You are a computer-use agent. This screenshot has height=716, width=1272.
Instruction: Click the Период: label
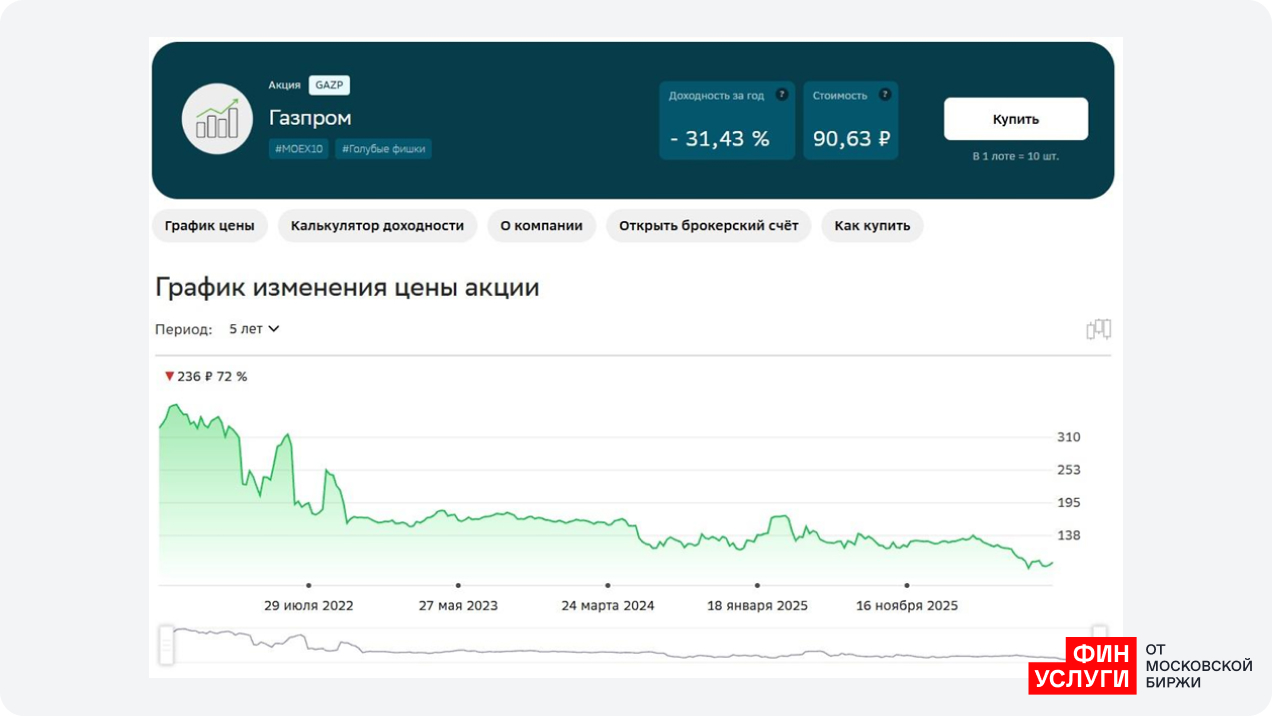point(184,329)
